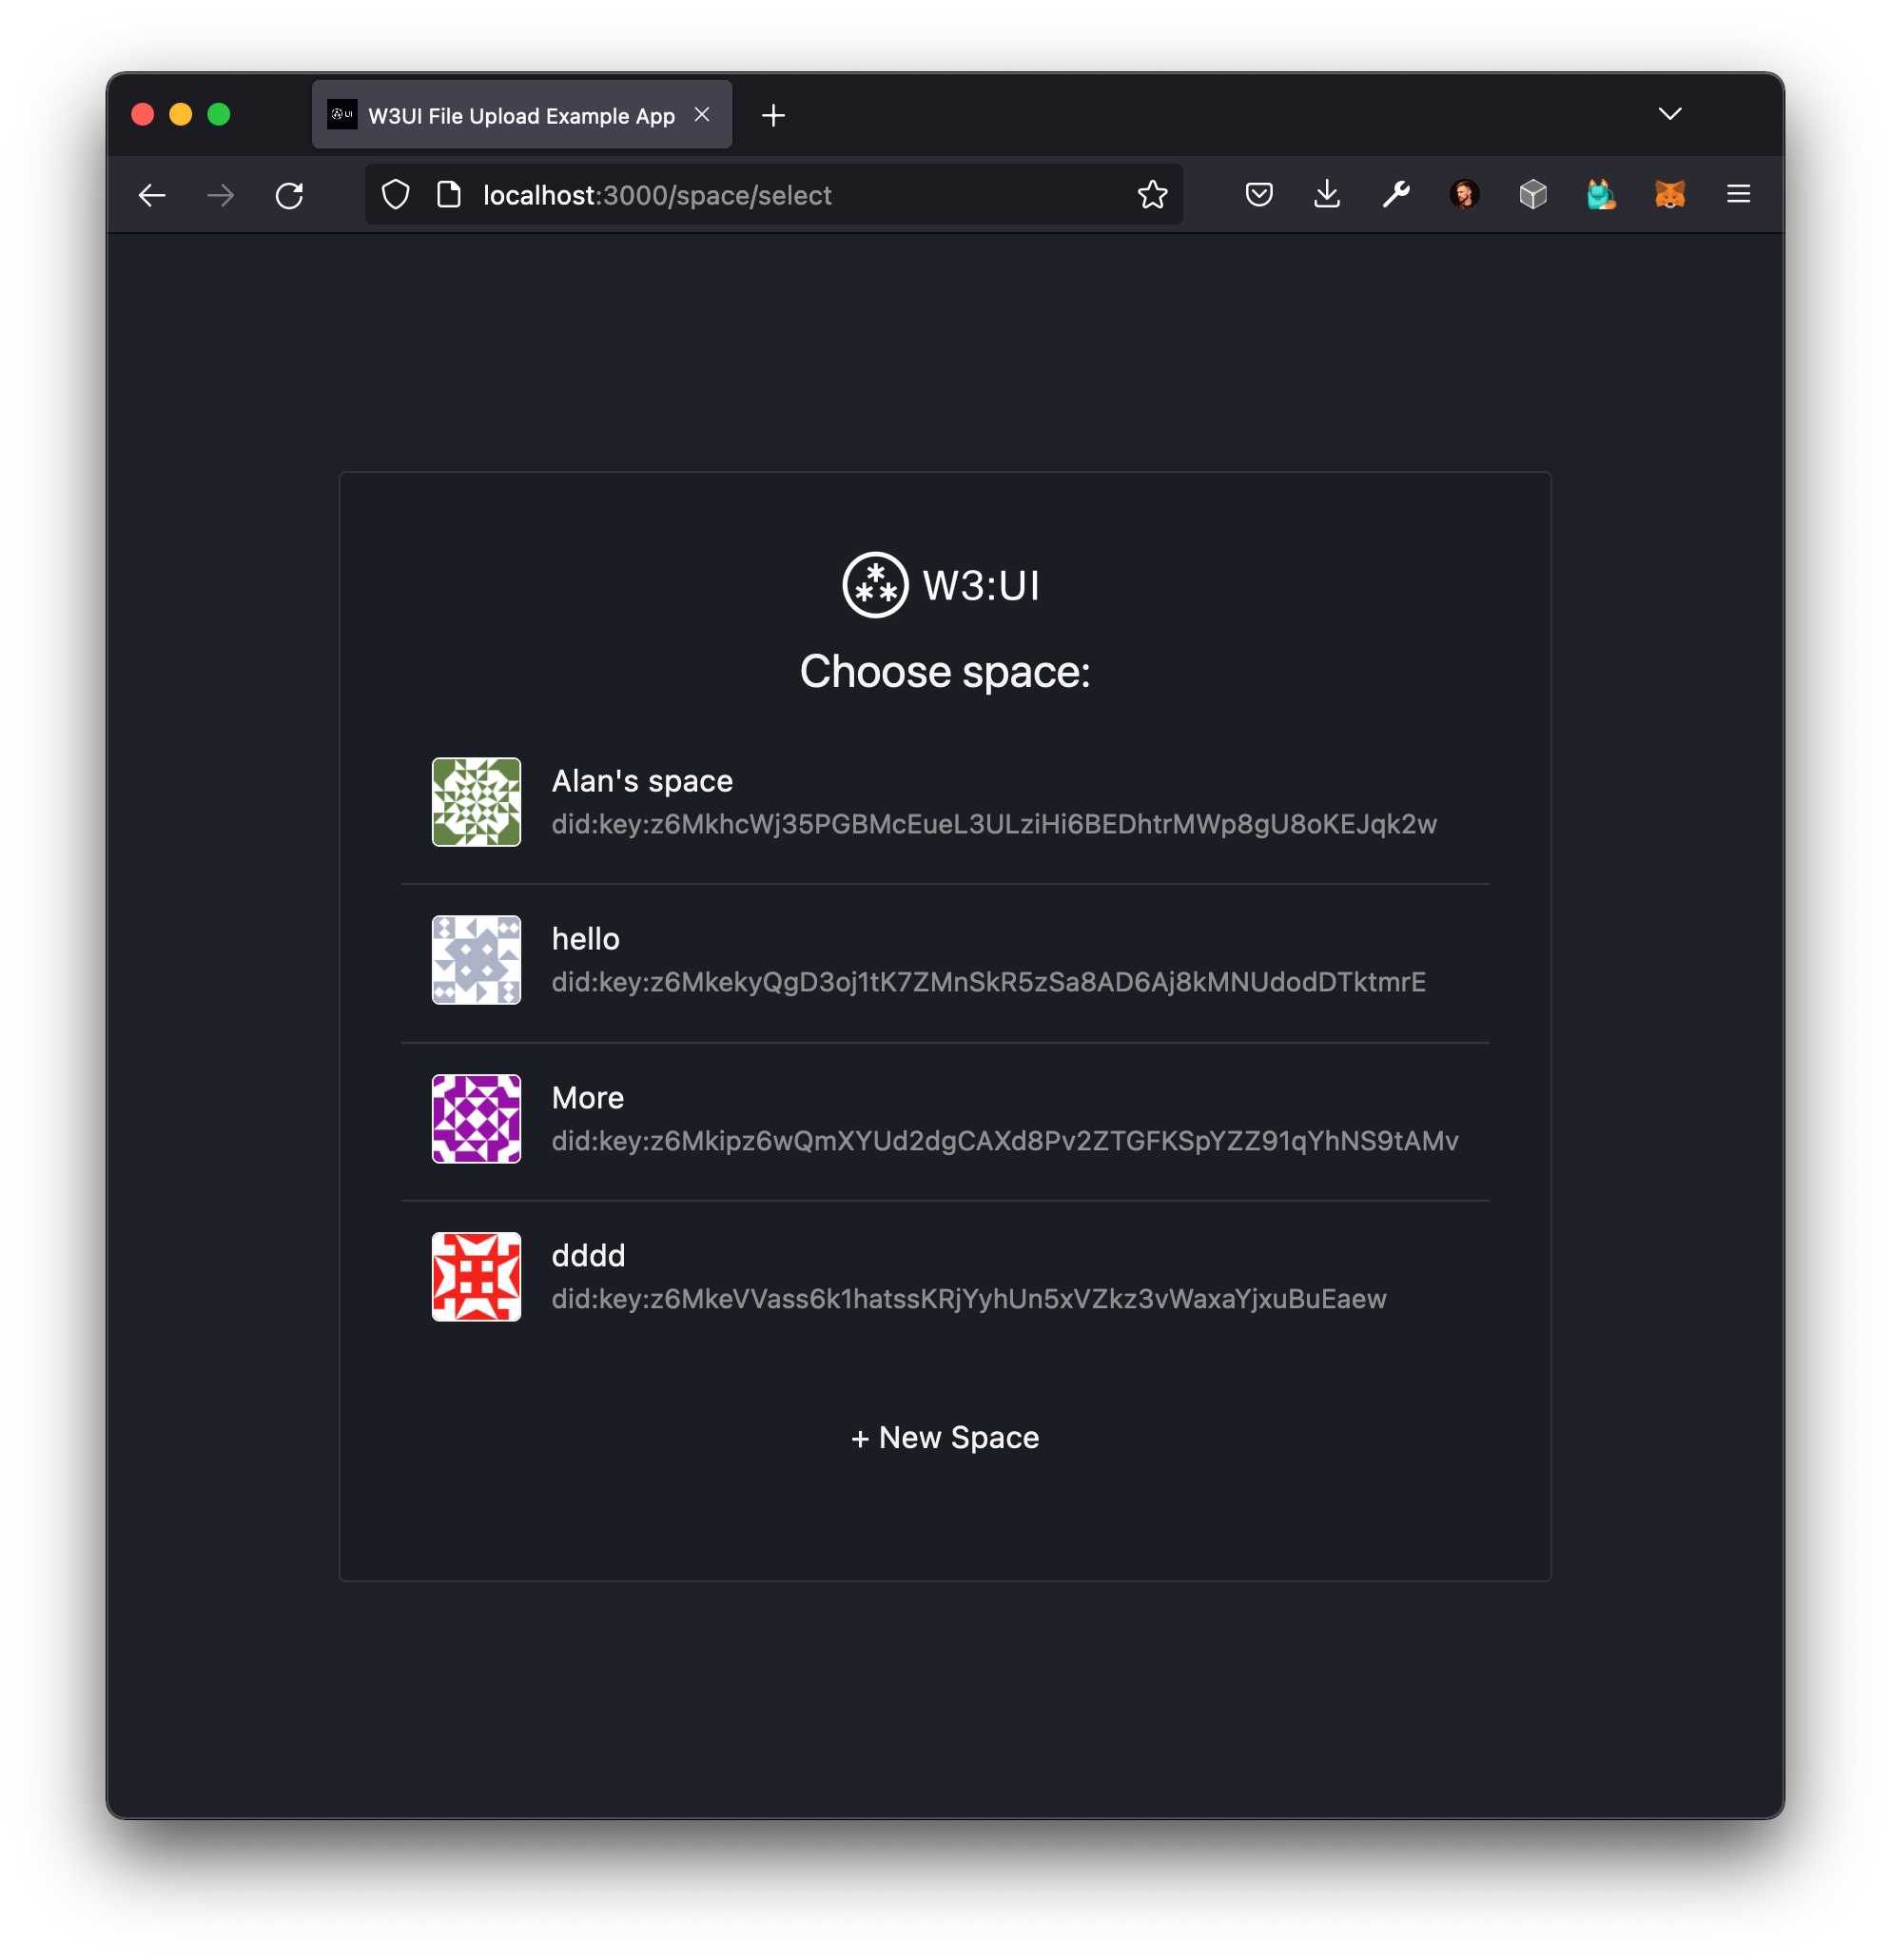Click the green Alan's space identicon

[476, 802]
